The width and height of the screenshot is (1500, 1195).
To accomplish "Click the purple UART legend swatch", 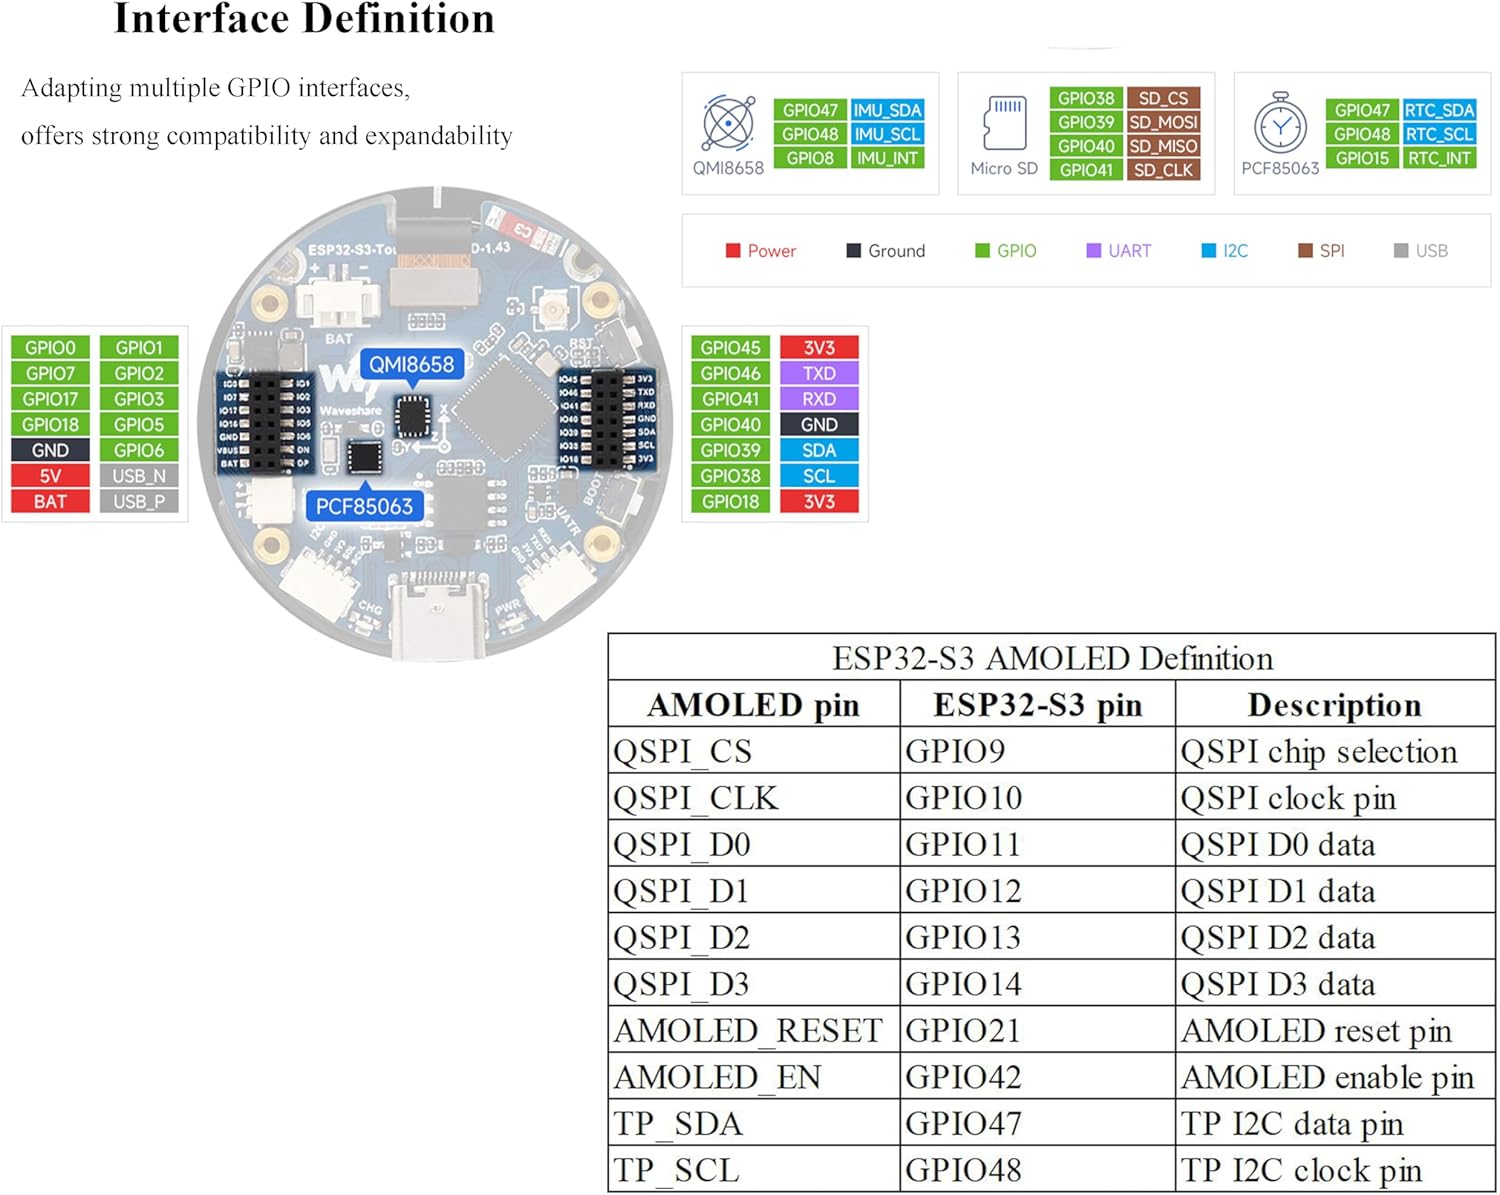I will coord(1093,251).
